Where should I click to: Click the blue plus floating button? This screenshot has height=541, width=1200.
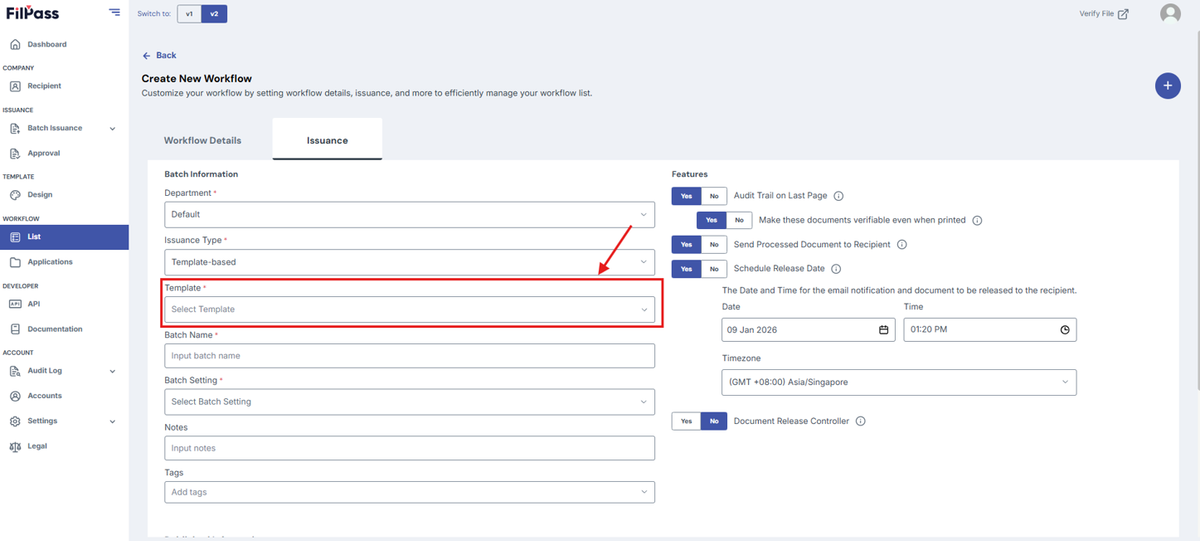point(1167,86)
